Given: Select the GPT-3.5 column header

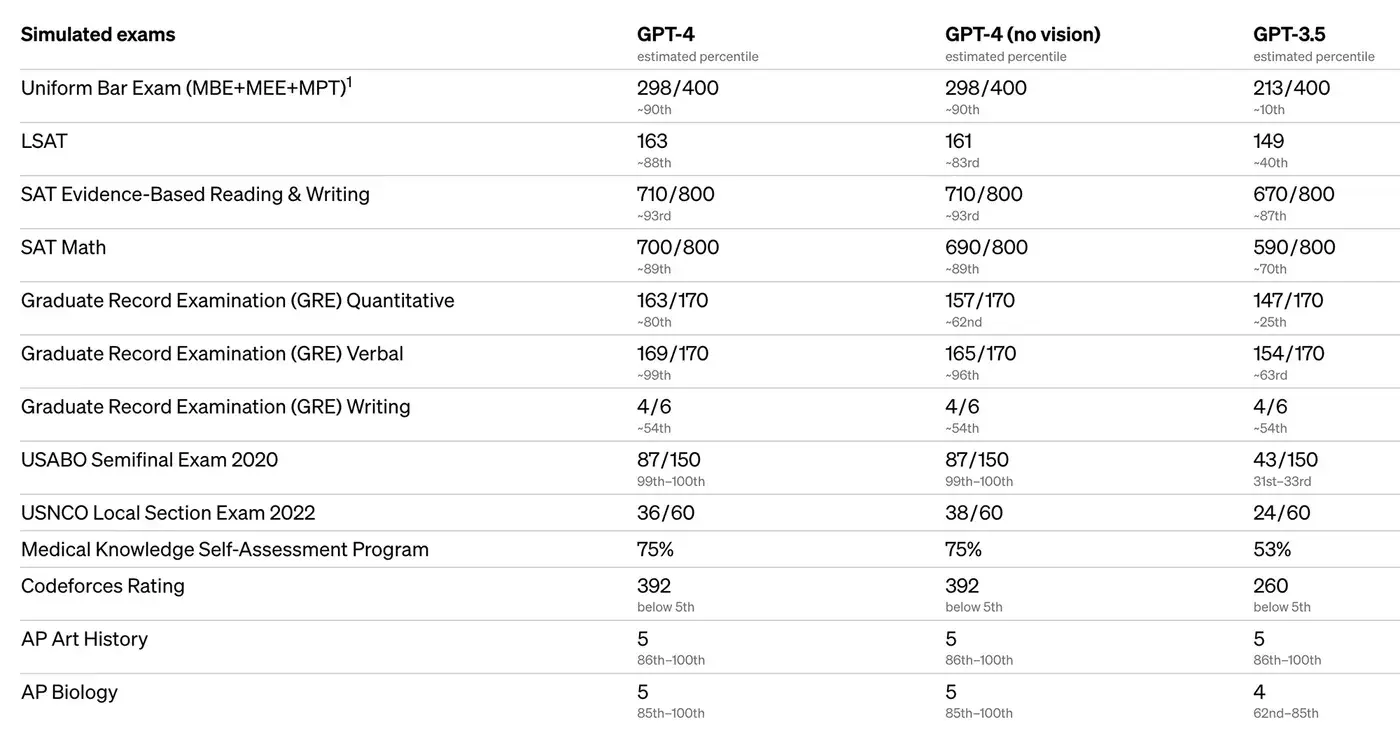Looking at the screenshot, I should (x=1289, y=35).
